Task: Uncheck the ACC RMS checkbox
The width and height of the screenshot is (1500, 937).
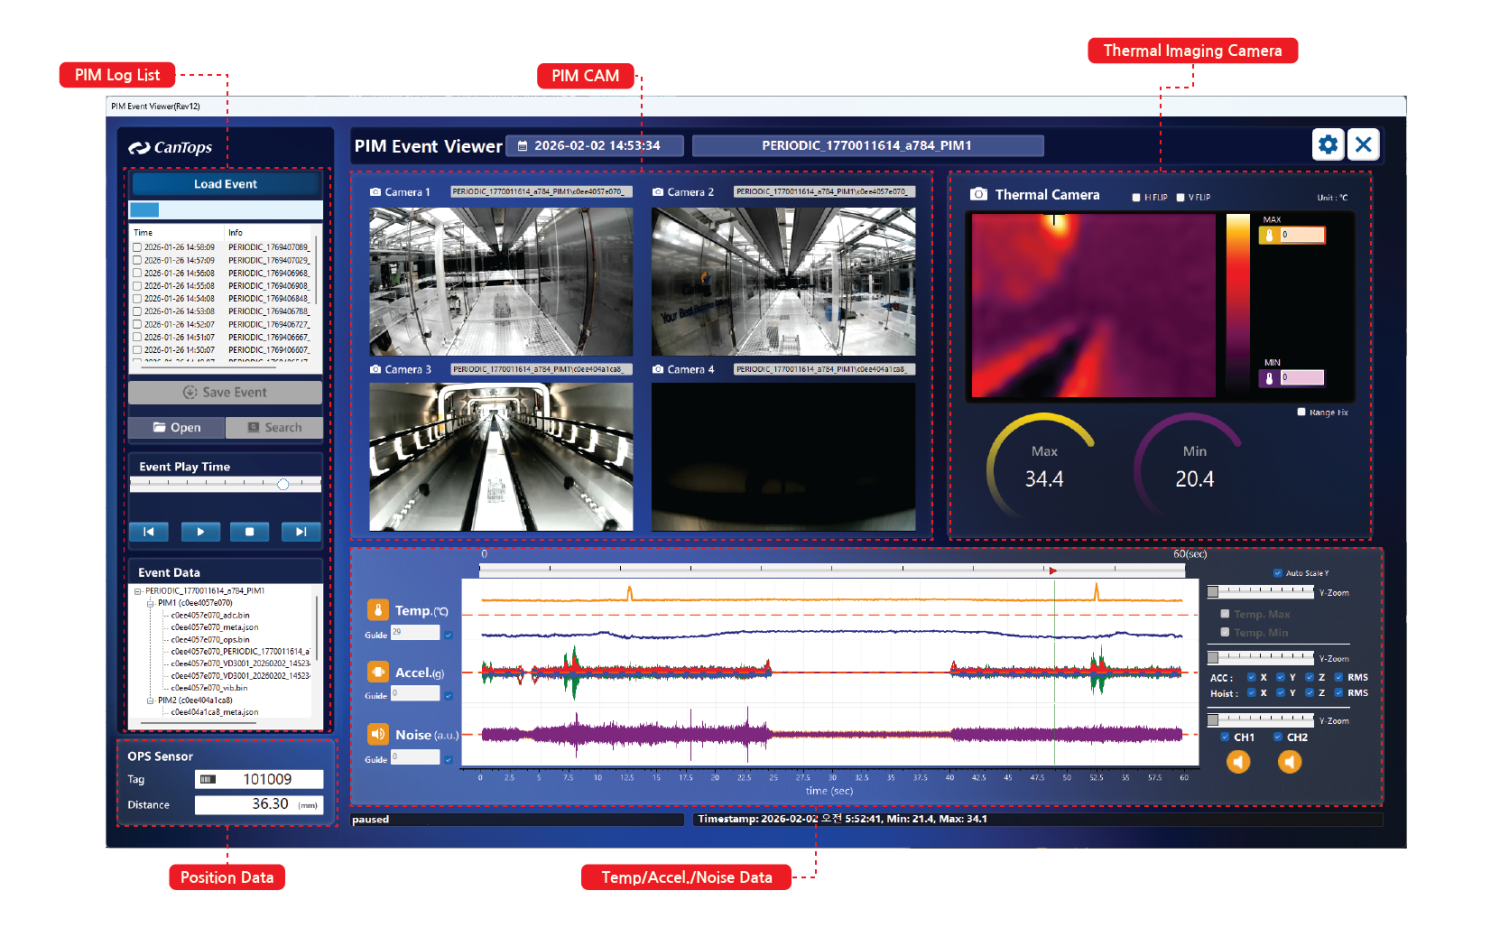Action: click(1339, 677)
